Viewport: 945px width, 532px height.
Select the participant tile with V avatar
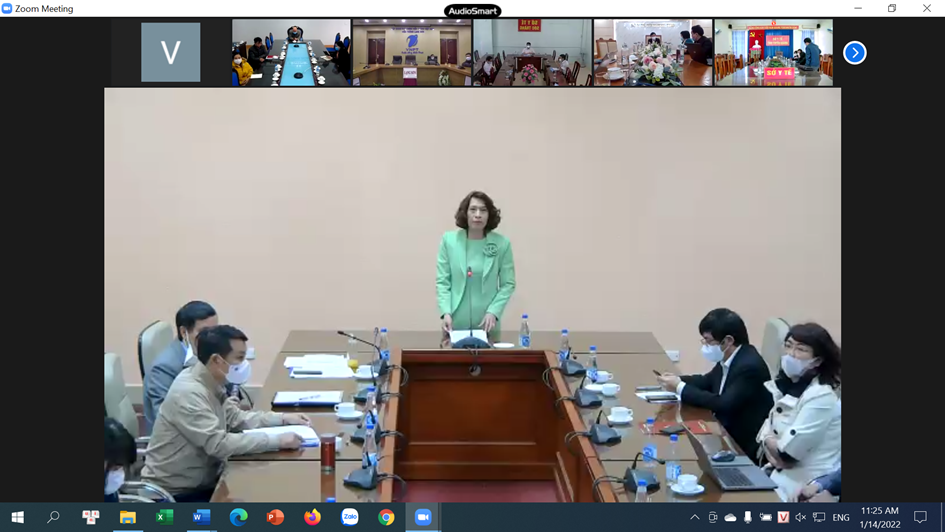point(171,52)
